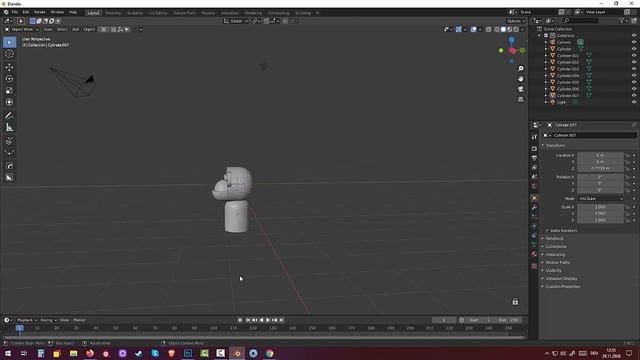This screenshot has height=360, width=640.
Task: Open the Output properties tab icon
Action: tap(534, 158)
